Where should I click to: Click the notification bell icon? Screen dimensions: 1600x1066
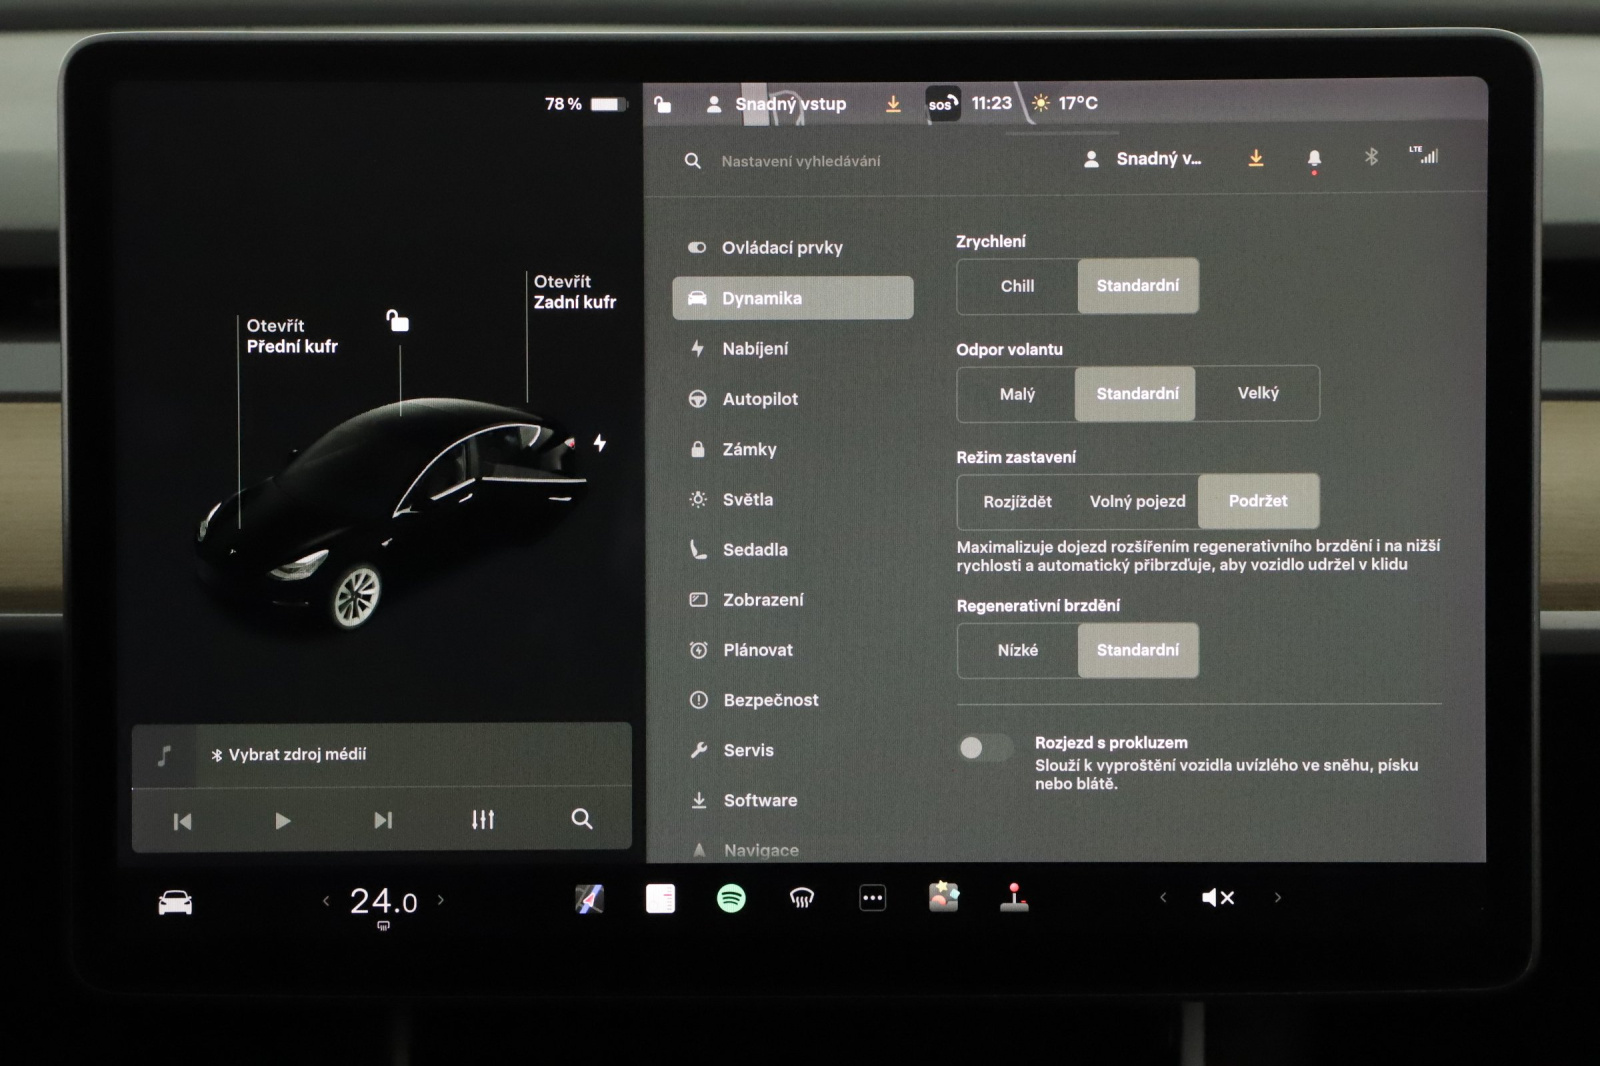[1314, 158]
